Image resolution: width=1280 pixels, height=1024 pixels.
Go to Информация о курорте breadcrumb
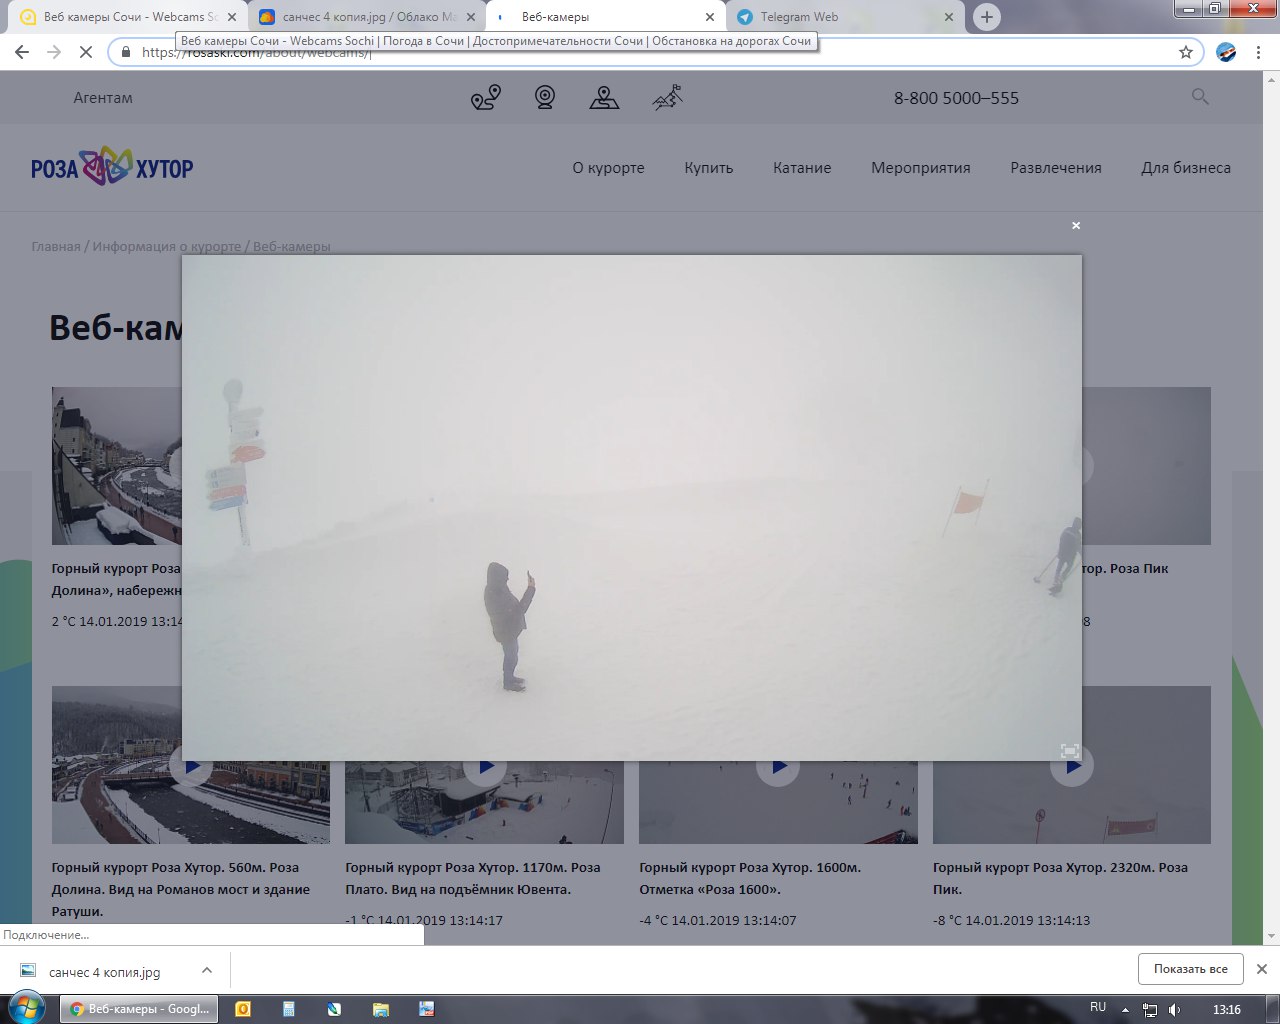(x=167, y=246)
